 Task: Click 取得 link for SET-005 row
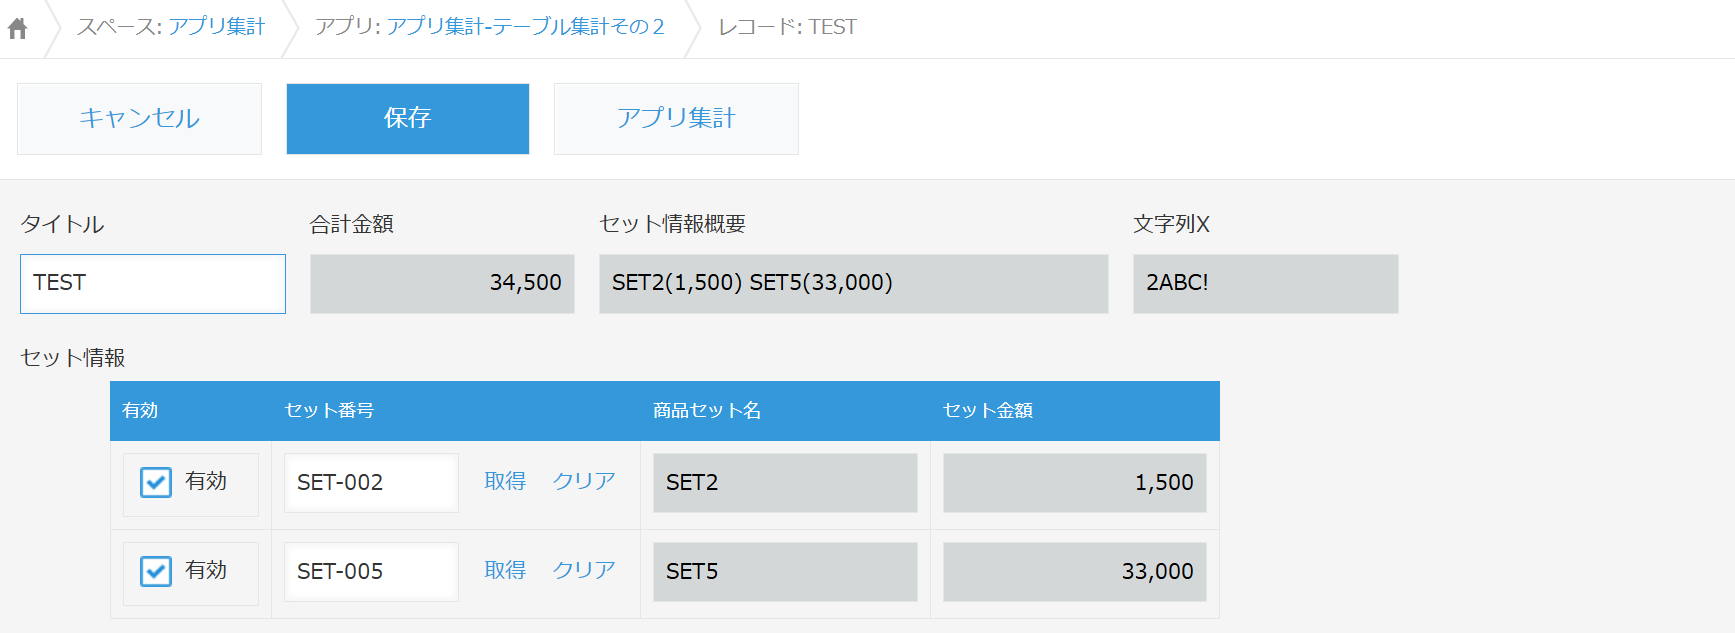click(505, 570)
